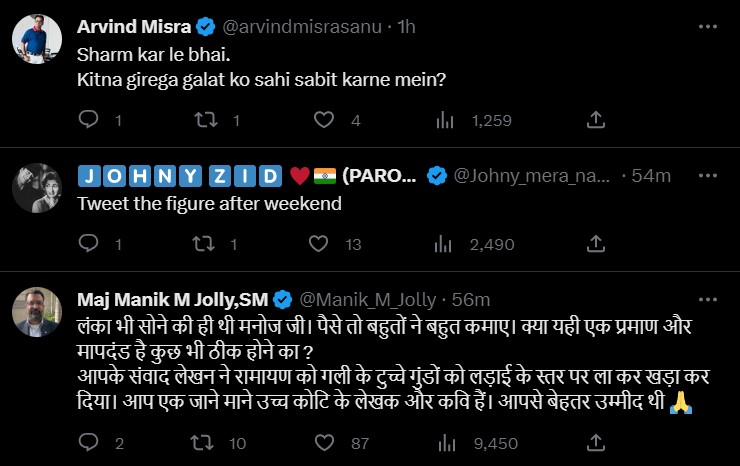
Task: Reply to JOHNY ZID's tweet
Action: coord(89,244)
